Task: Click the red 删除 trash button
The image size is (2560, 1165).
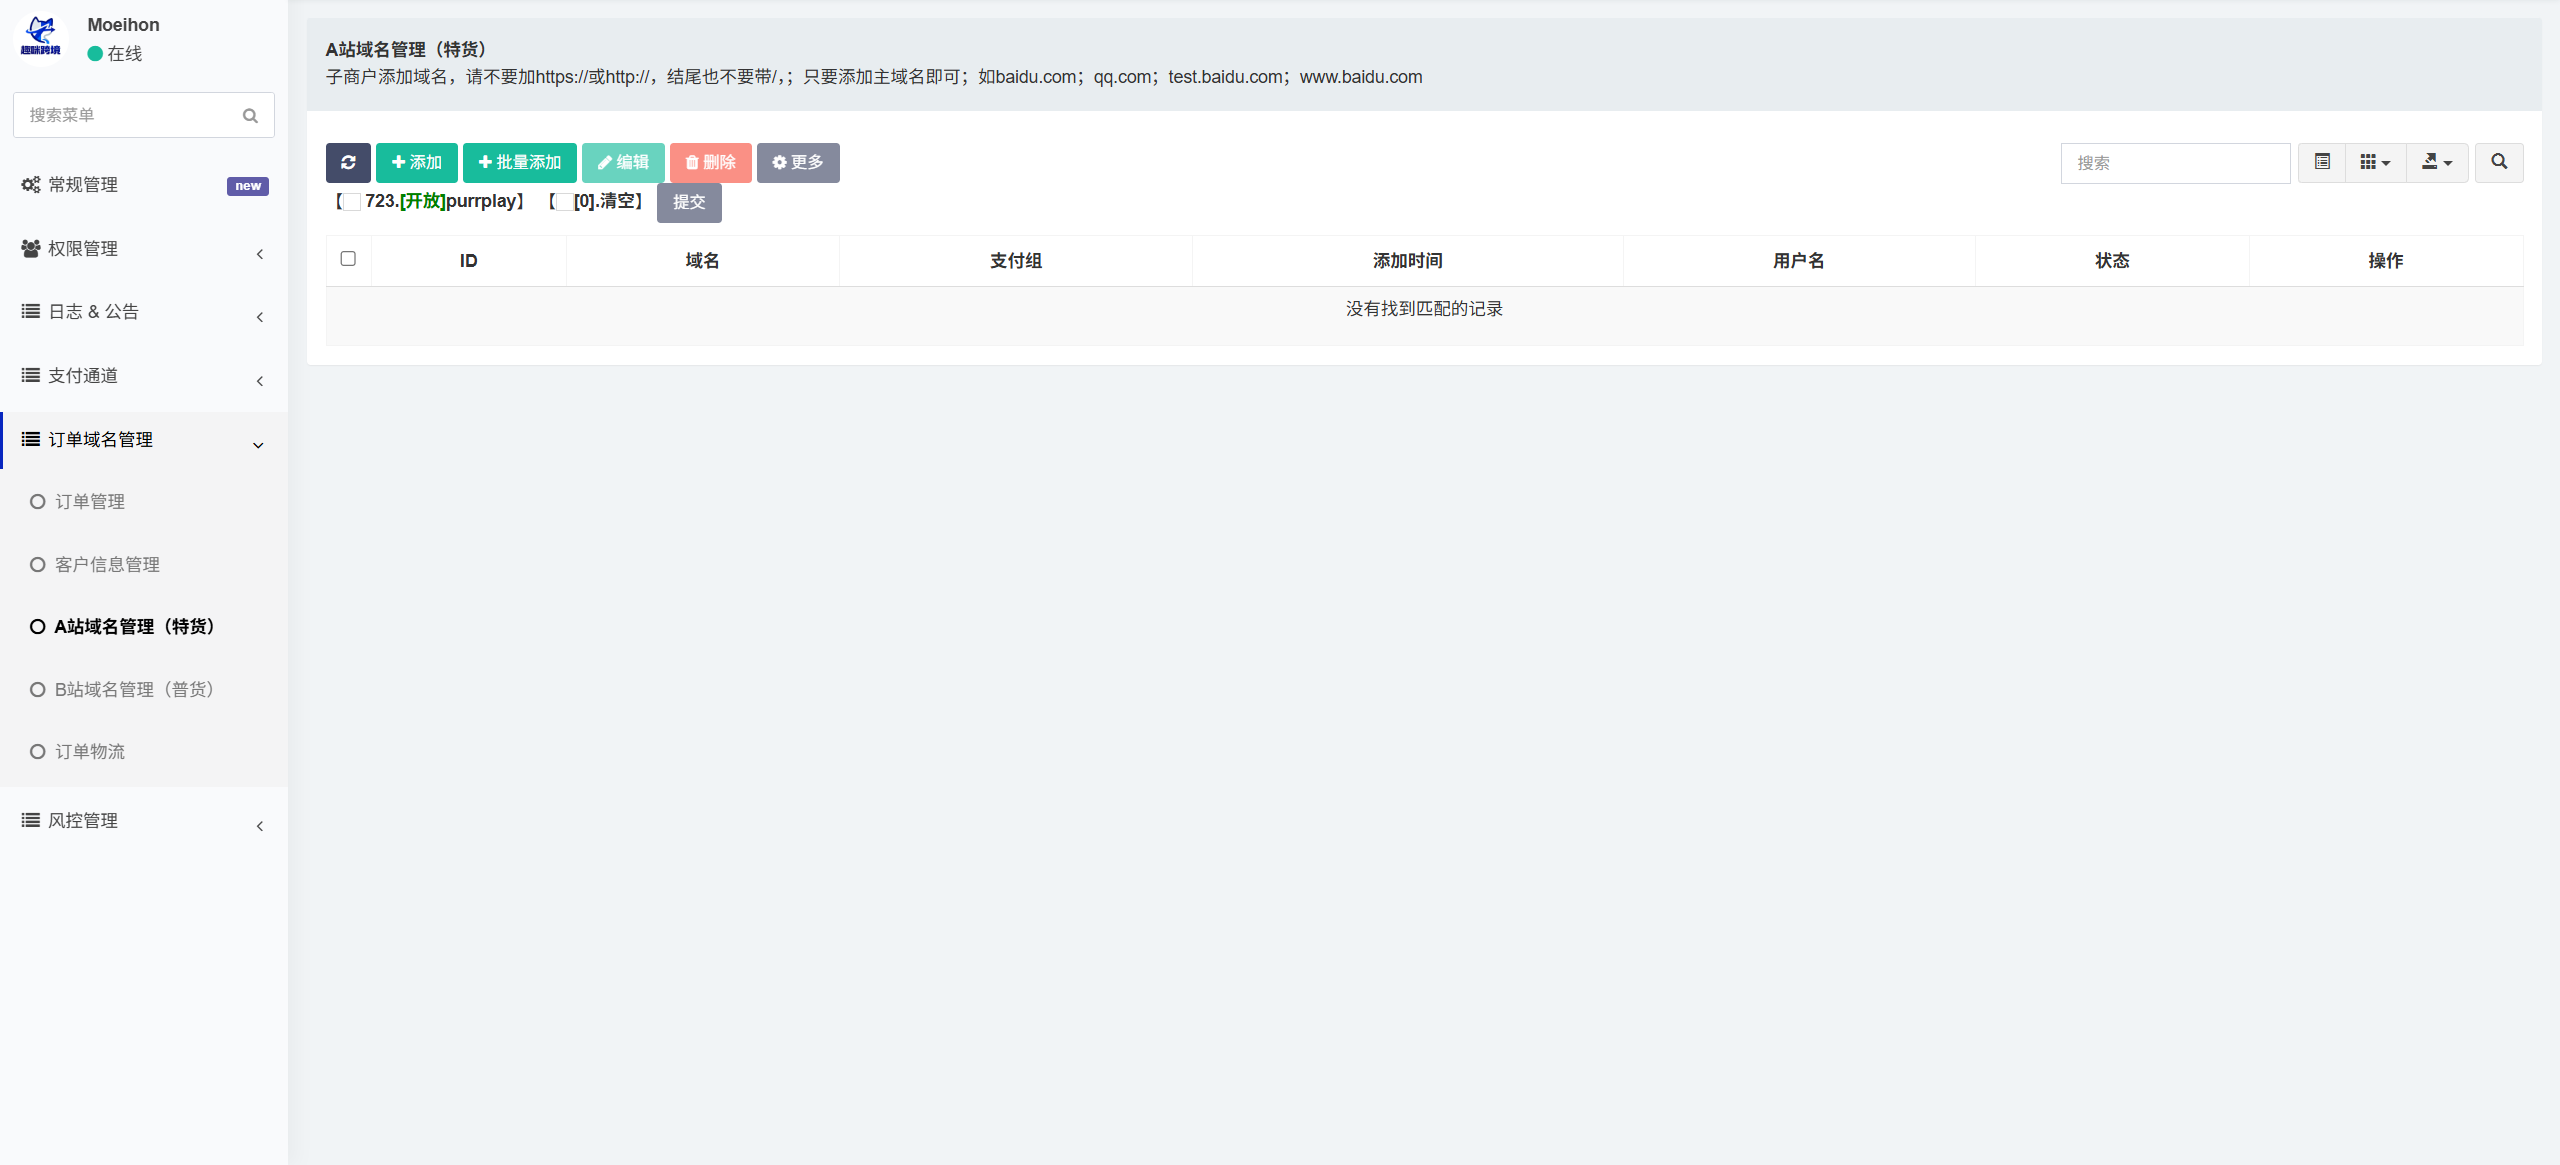Action: (x=710, y=162)
